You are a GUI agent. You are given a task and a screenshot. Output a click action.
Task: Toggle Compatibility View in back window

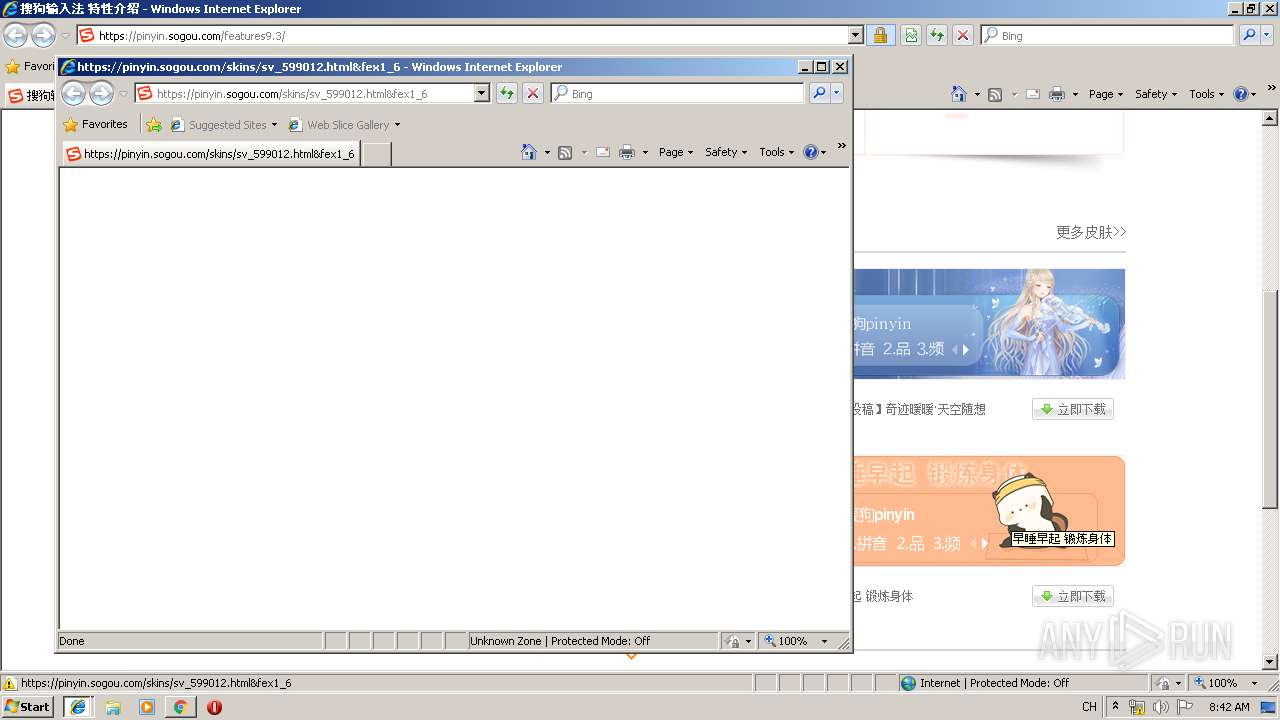(x=911, y=35)
